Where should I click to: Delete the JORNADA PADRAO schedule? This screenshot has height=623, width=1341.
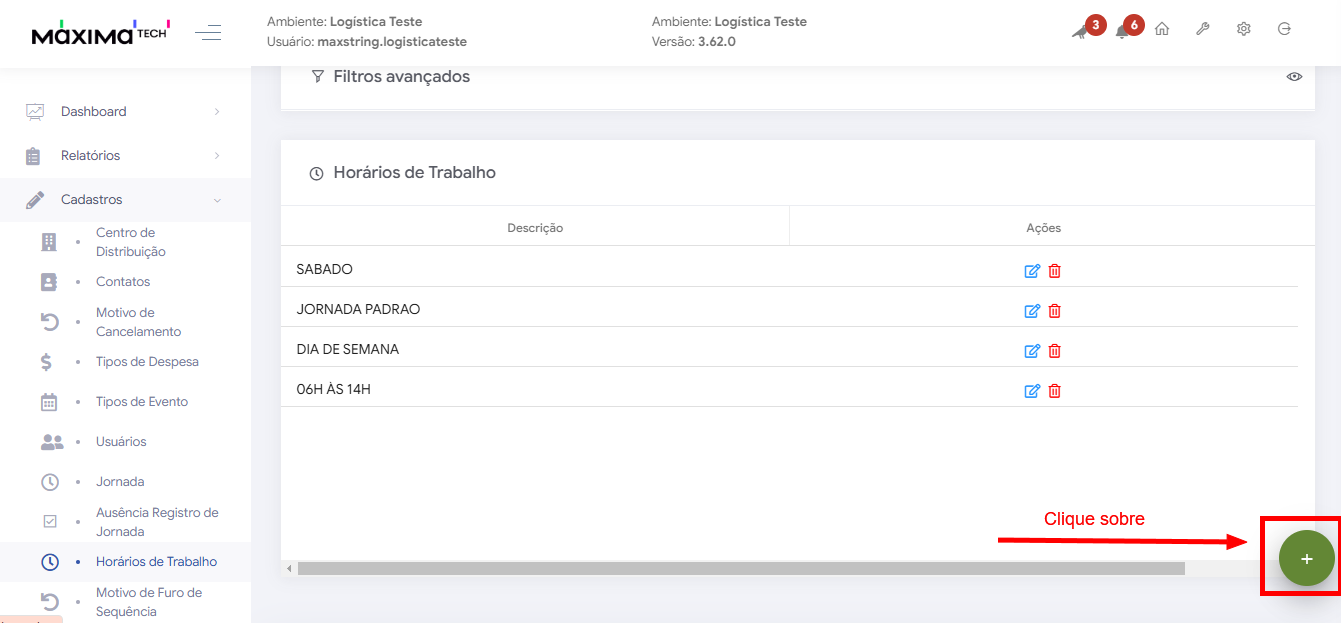pos(1054,311)
